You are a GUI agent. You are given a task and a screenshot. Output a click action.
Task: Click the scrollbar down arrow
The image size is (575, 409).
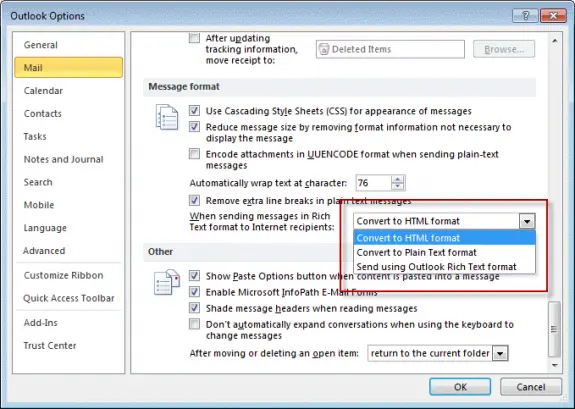point(554,365)
